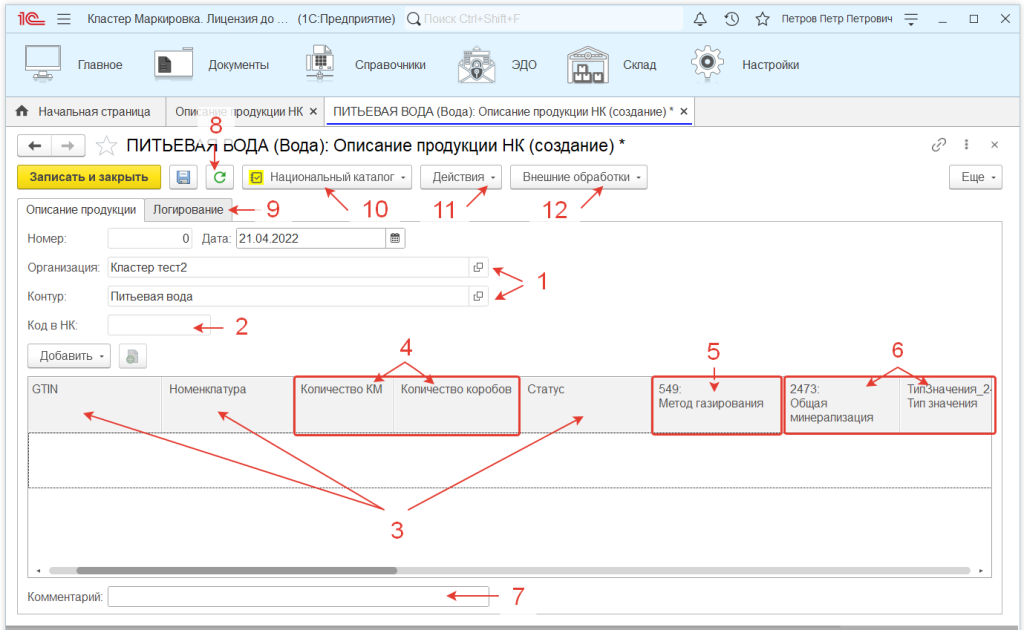This screenshot has width=1024, height=630.
Task: Expand the Национальный каталог dropdown
Action: pos(327,177)
